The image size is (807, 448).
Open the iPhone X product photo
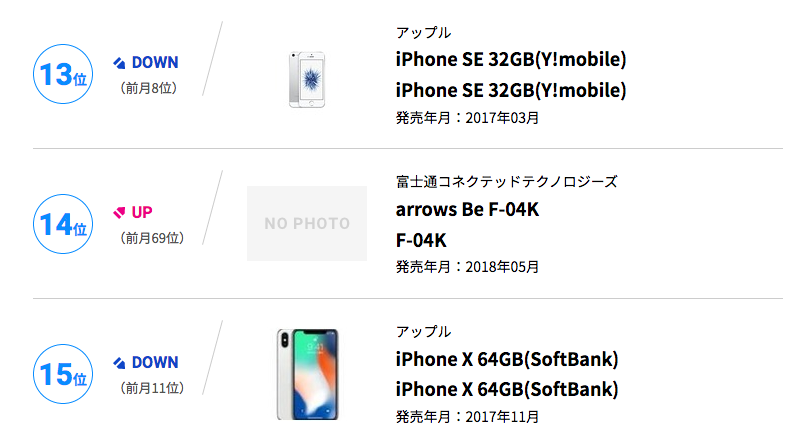[x=307, y=374]
